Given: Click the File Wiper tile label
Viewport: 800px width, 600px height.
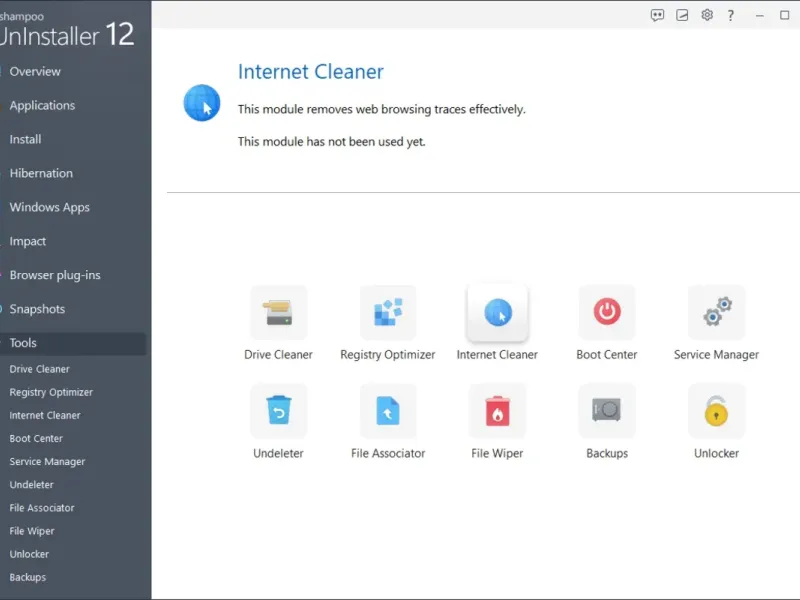Looking at the screenshot, I should [497, 454].
